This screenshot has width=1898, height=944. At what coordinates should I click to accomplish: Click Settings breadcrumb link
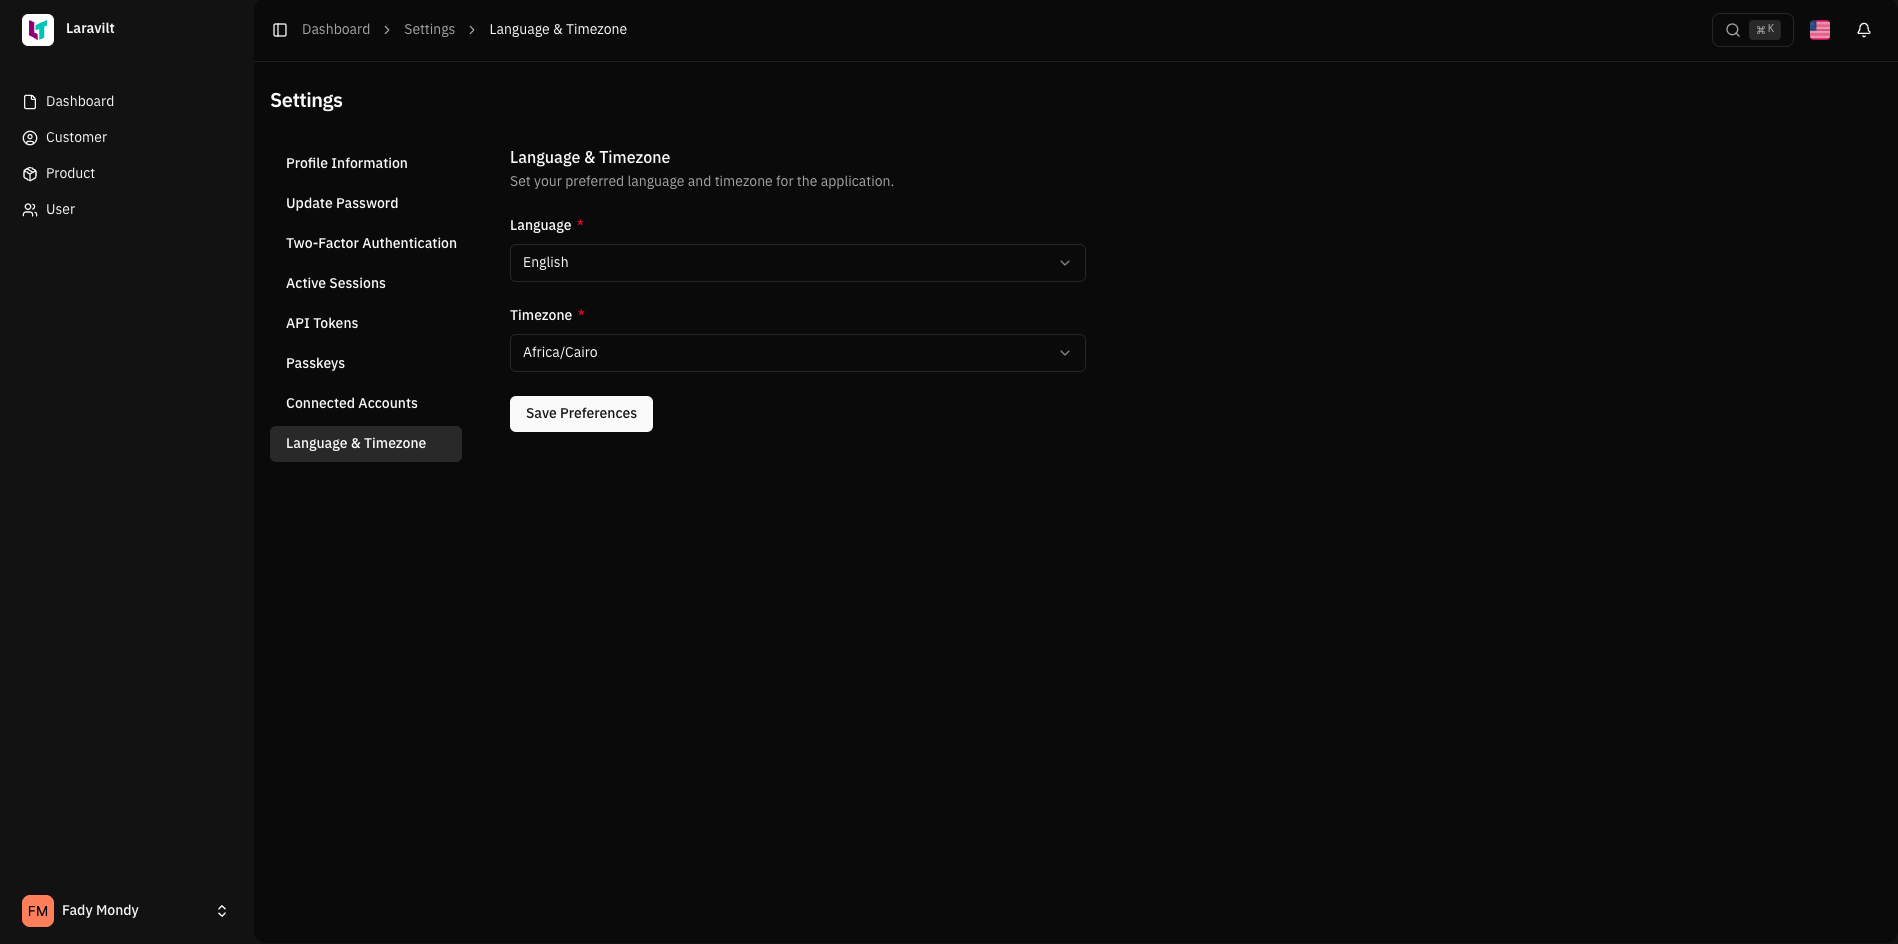pos(429,30)
